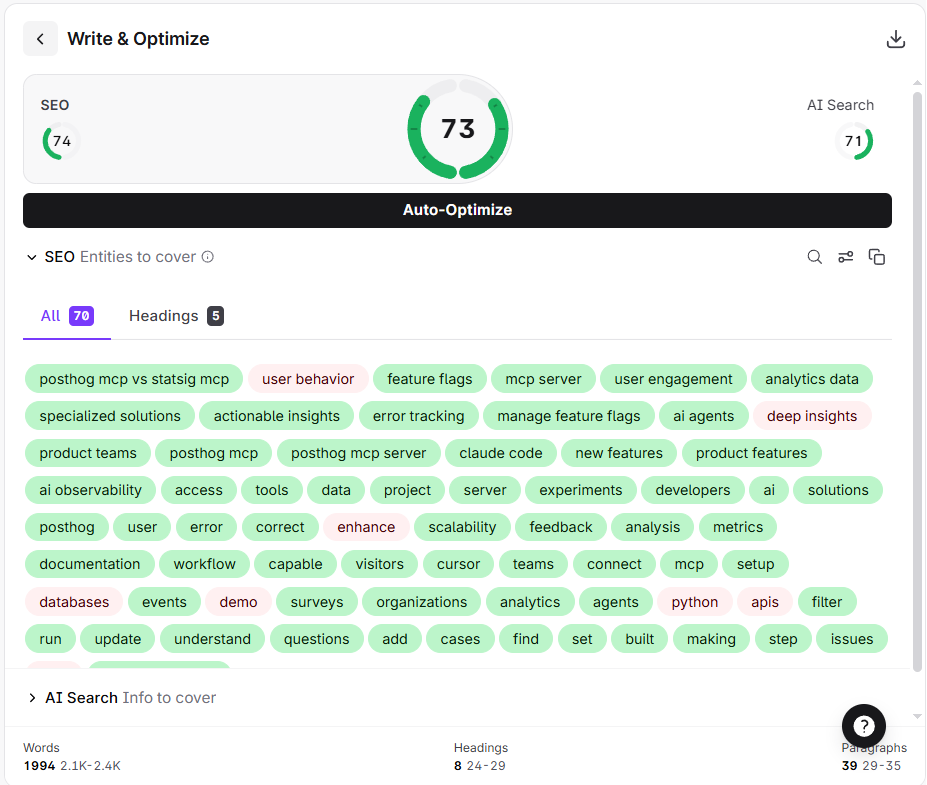Click the 'documentation' chip

coord(90,565)
